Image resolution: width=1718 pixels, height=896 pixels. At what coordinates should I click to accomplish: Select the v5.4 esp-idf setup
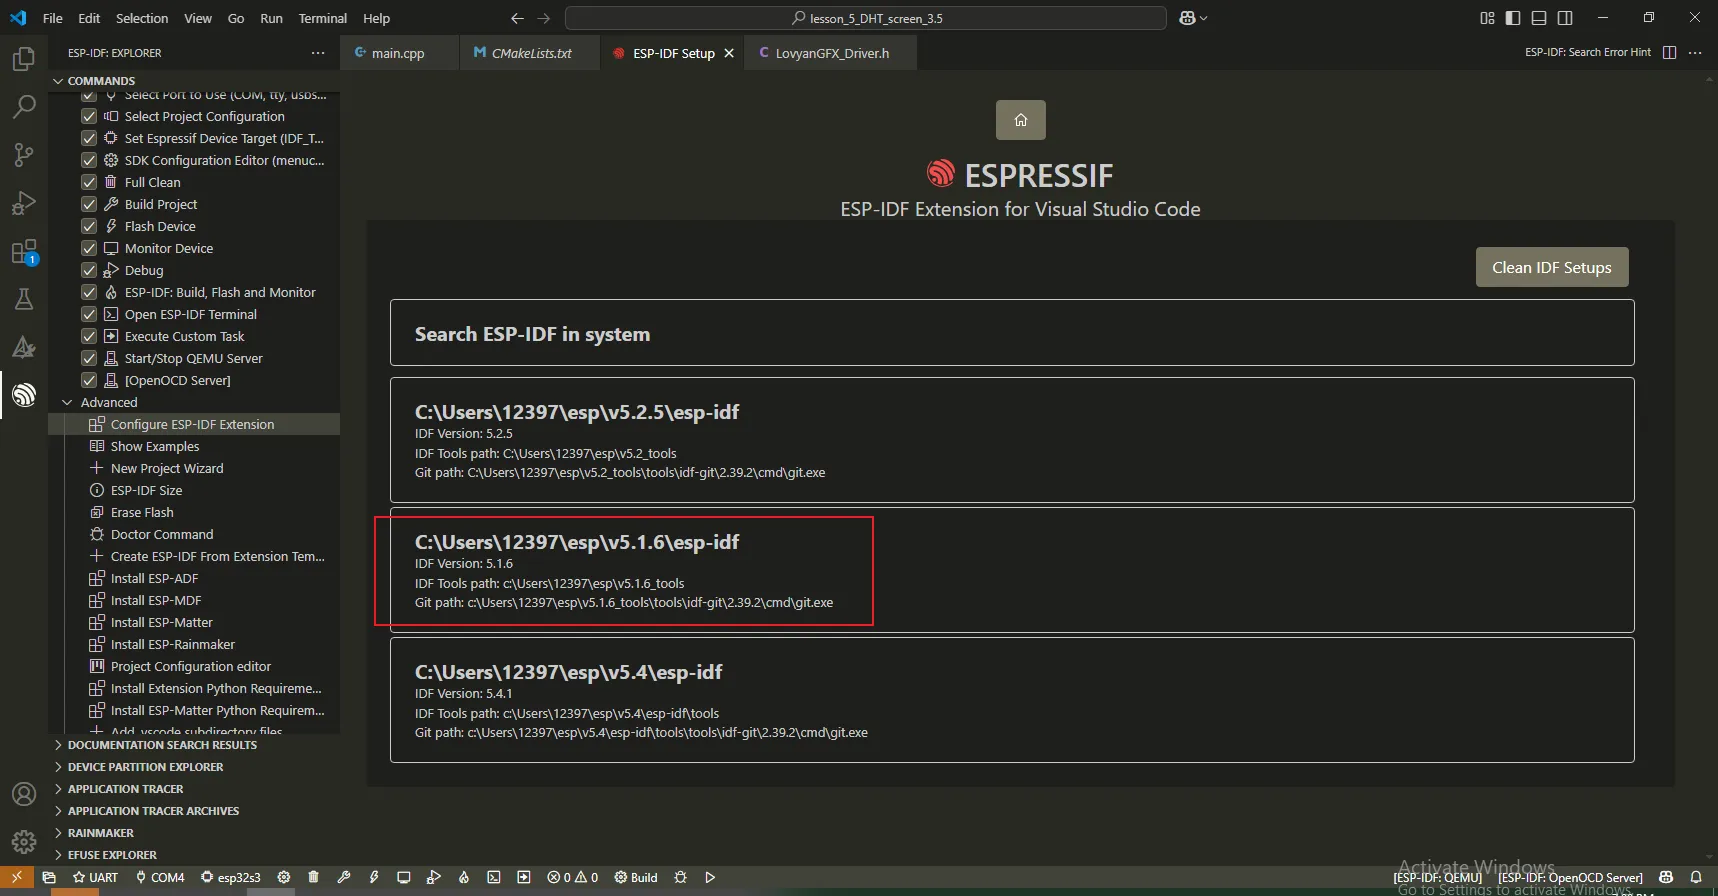tap(1012, 700)
